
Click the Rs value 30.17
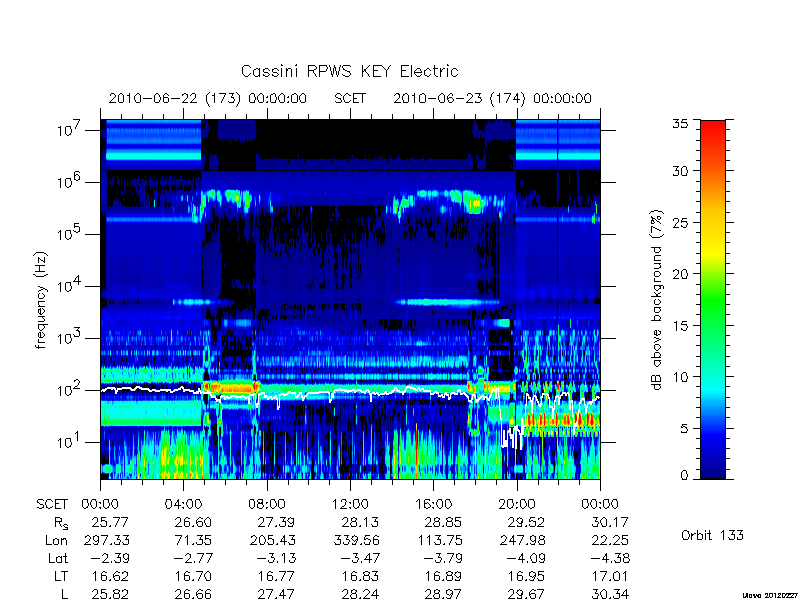(x=610, y=522)
